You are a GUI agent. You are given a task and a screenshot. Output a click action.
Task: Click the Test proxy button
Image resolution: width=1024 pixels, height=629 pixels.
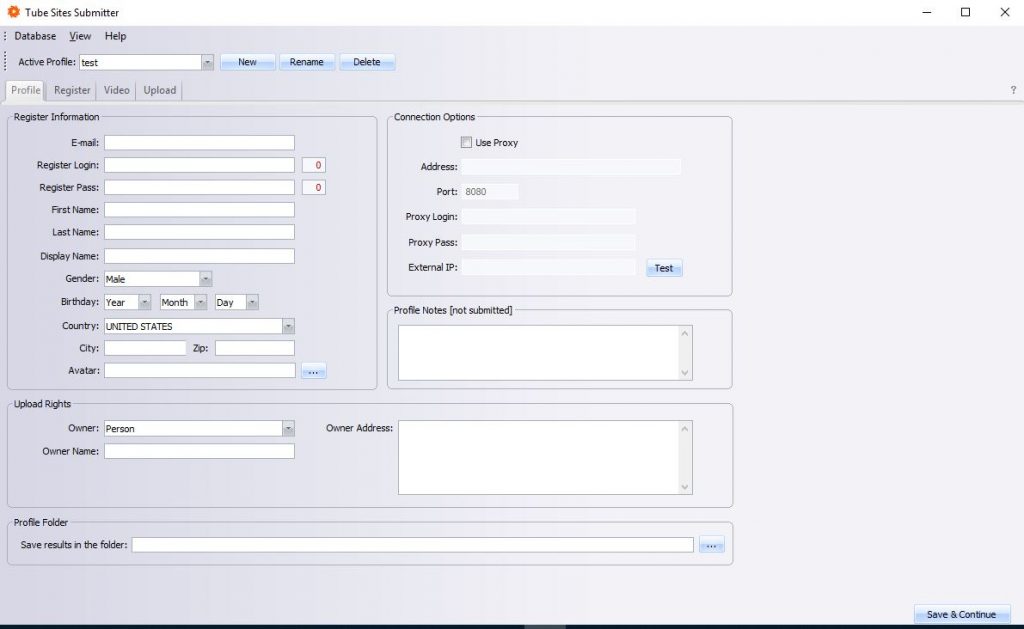coord(664,268)
